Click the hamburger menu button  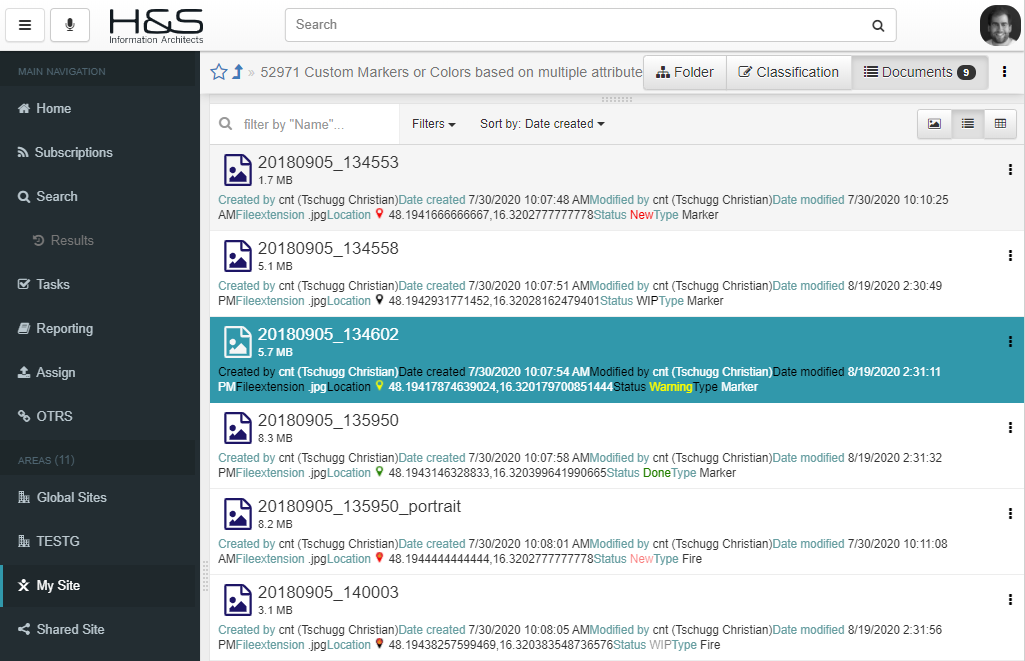click(25, 25)
